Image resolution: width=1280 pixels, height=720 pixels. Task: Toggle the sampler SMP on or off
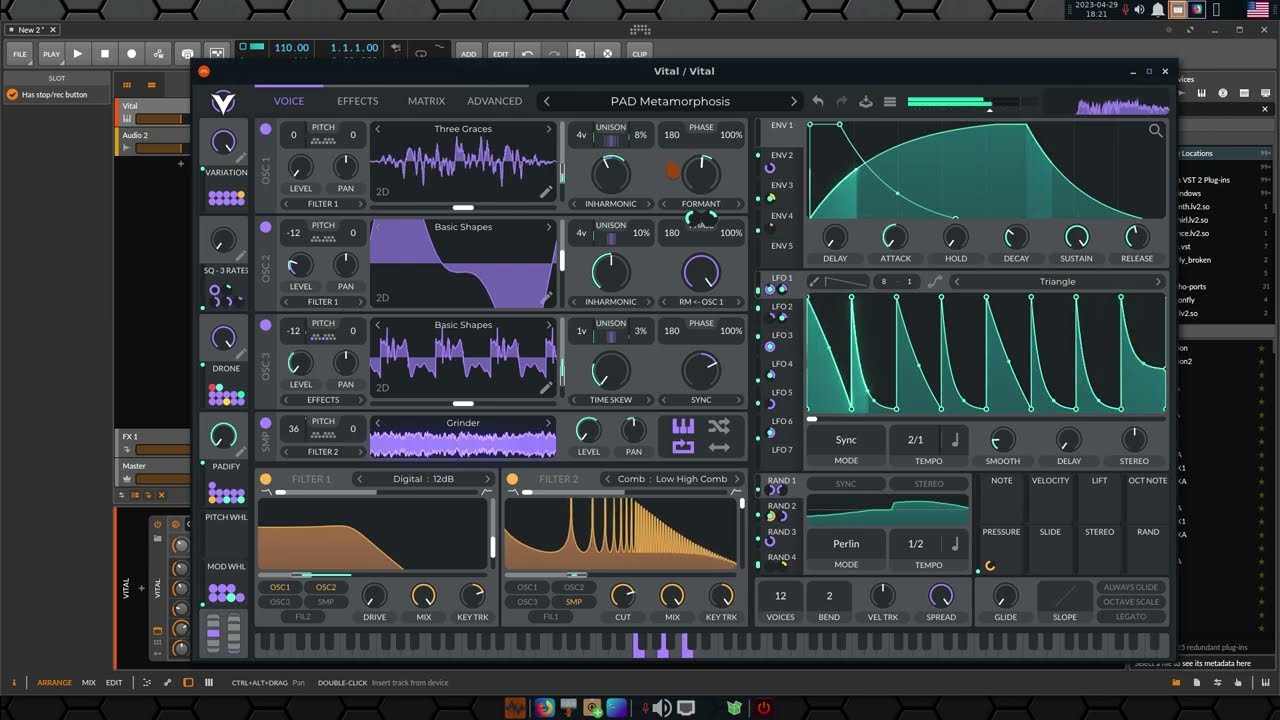point(265,423)
